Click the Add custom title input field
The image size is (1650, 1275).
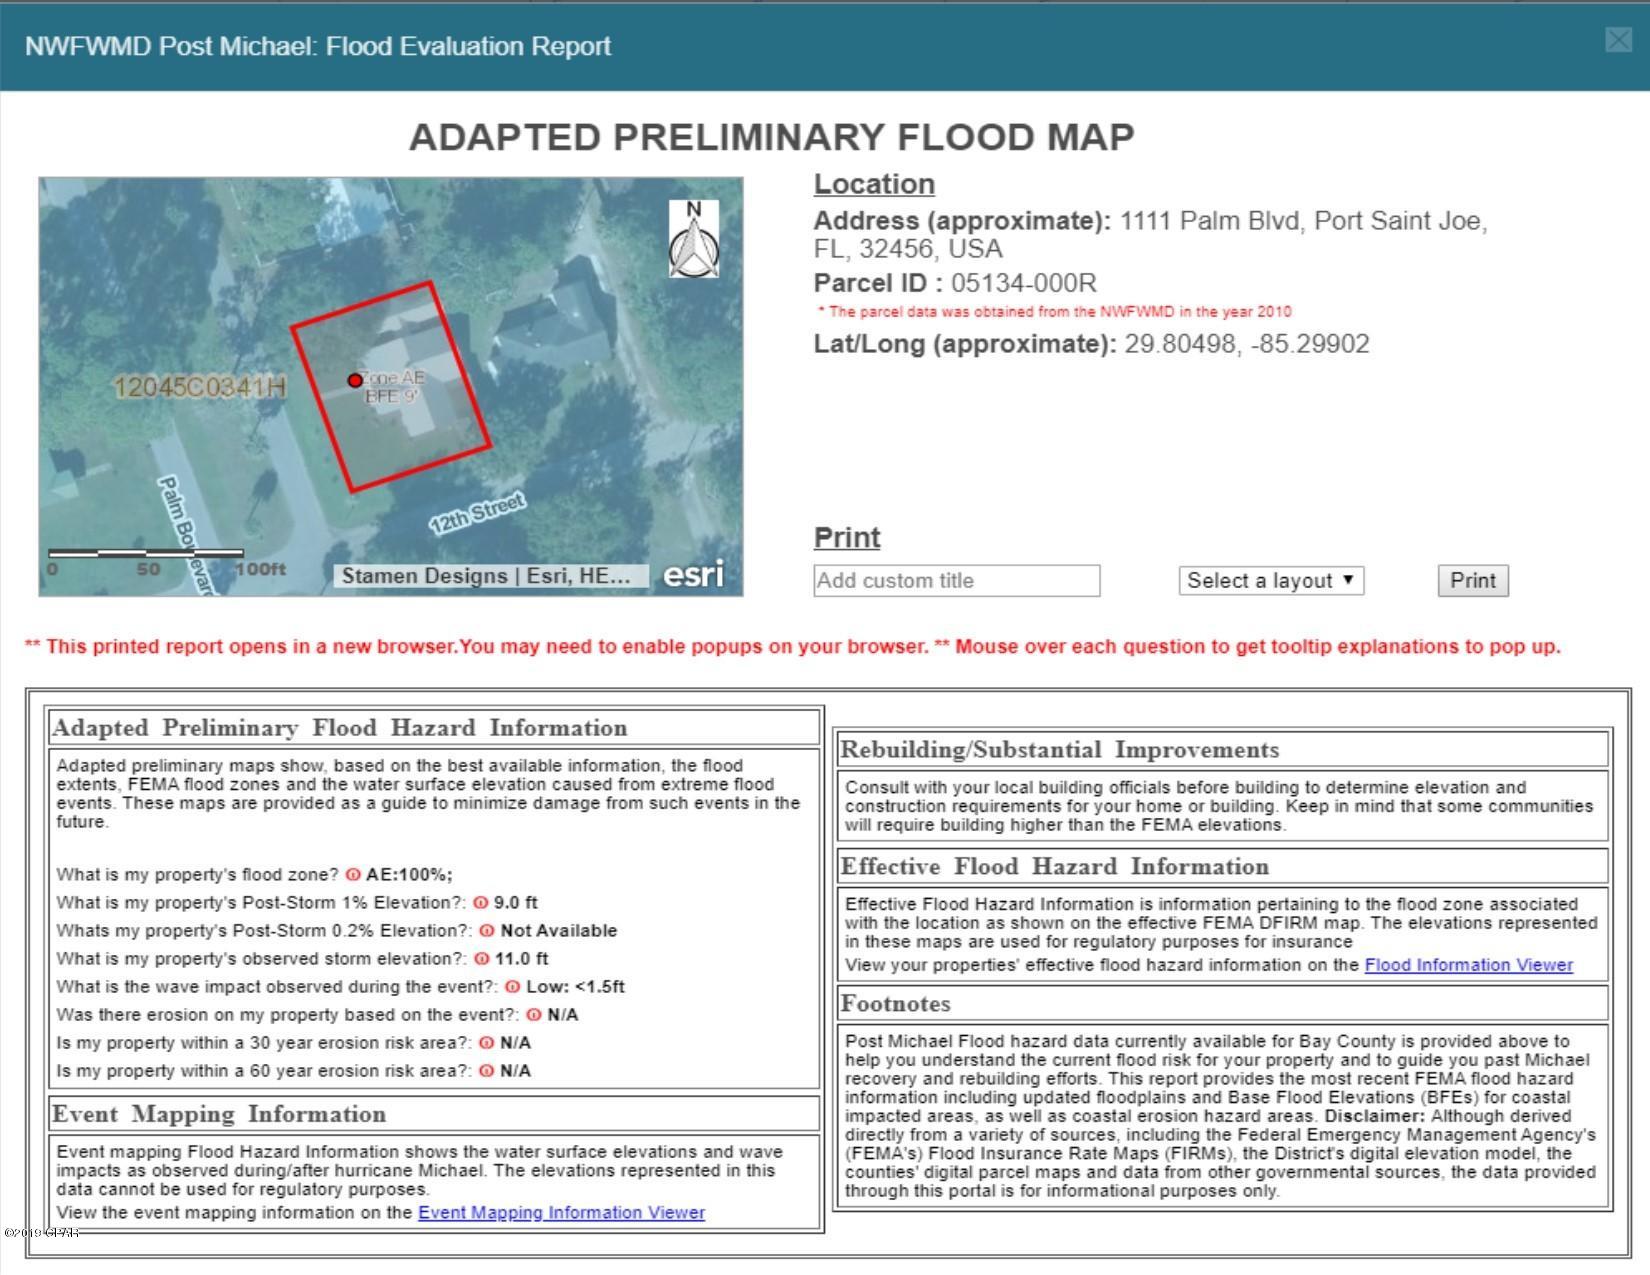point(955,580)
